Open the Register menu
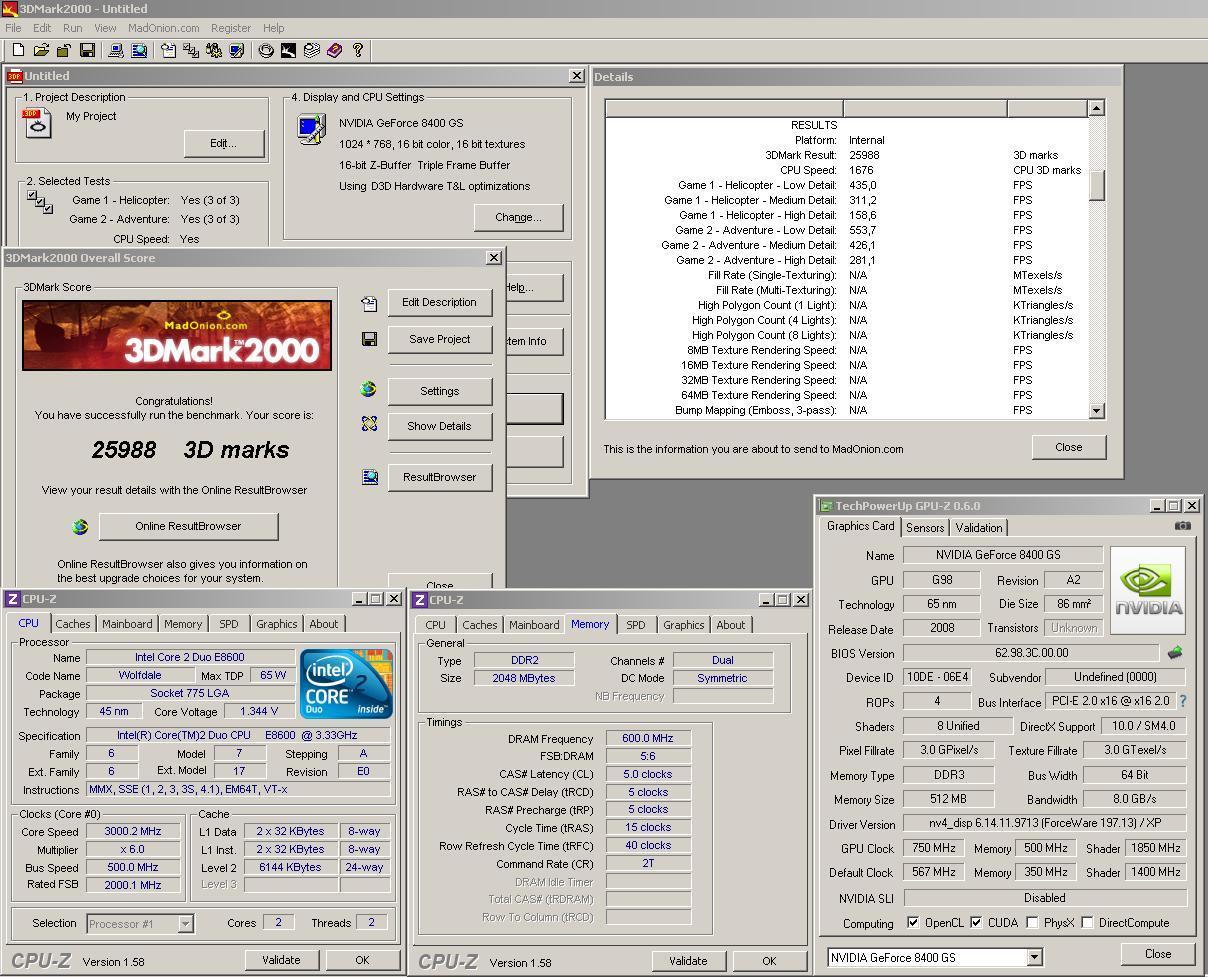This screenshot has width=1208, height=977. (x=231, y=28)
